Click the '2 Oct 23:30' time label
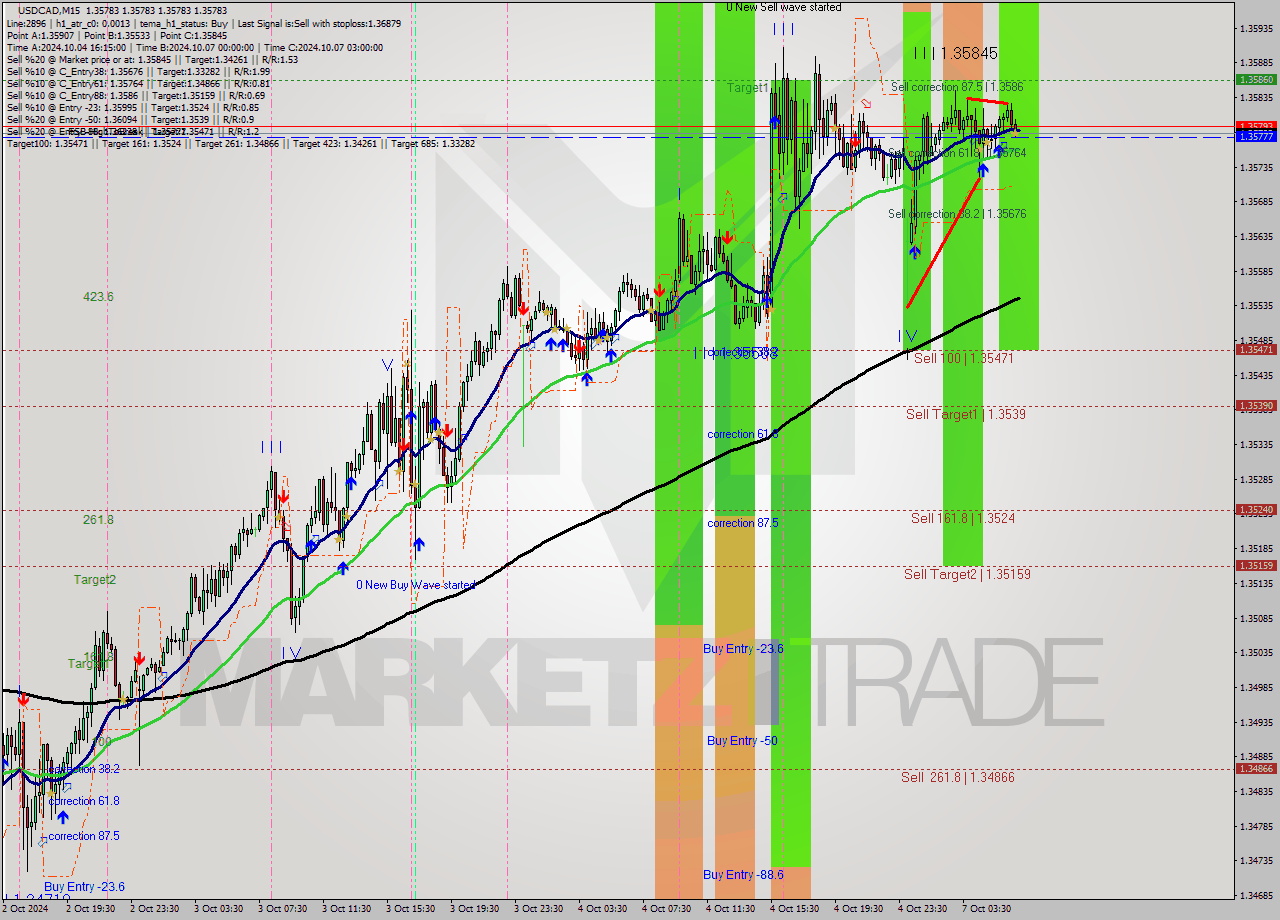Image resolution: width=1280 pixels, height=920 pixels. (157, 909)
